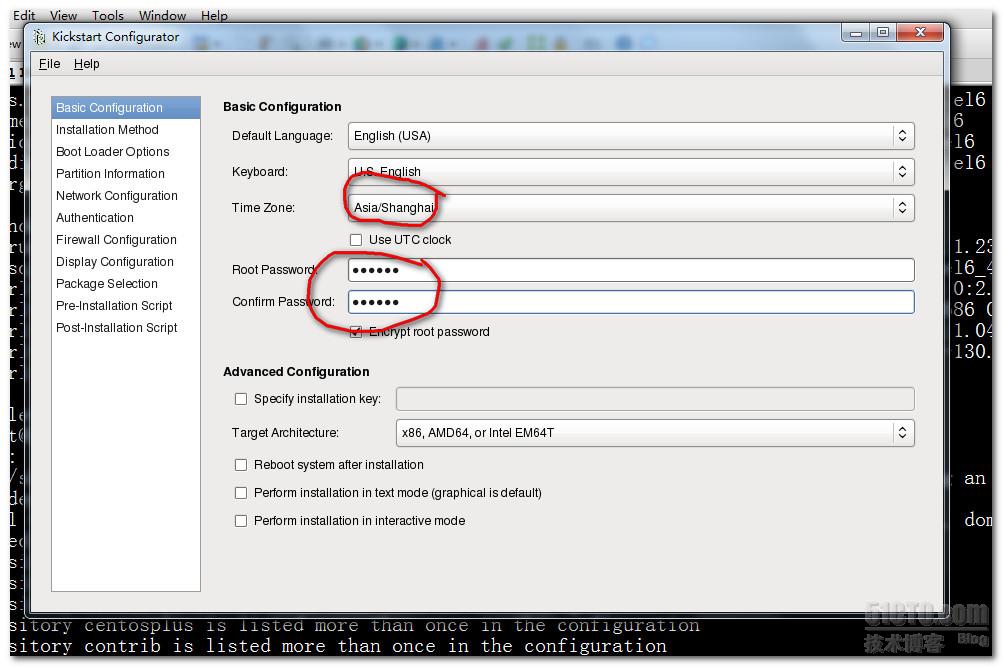Open the Target Architecture dropdown

point(655,433)
